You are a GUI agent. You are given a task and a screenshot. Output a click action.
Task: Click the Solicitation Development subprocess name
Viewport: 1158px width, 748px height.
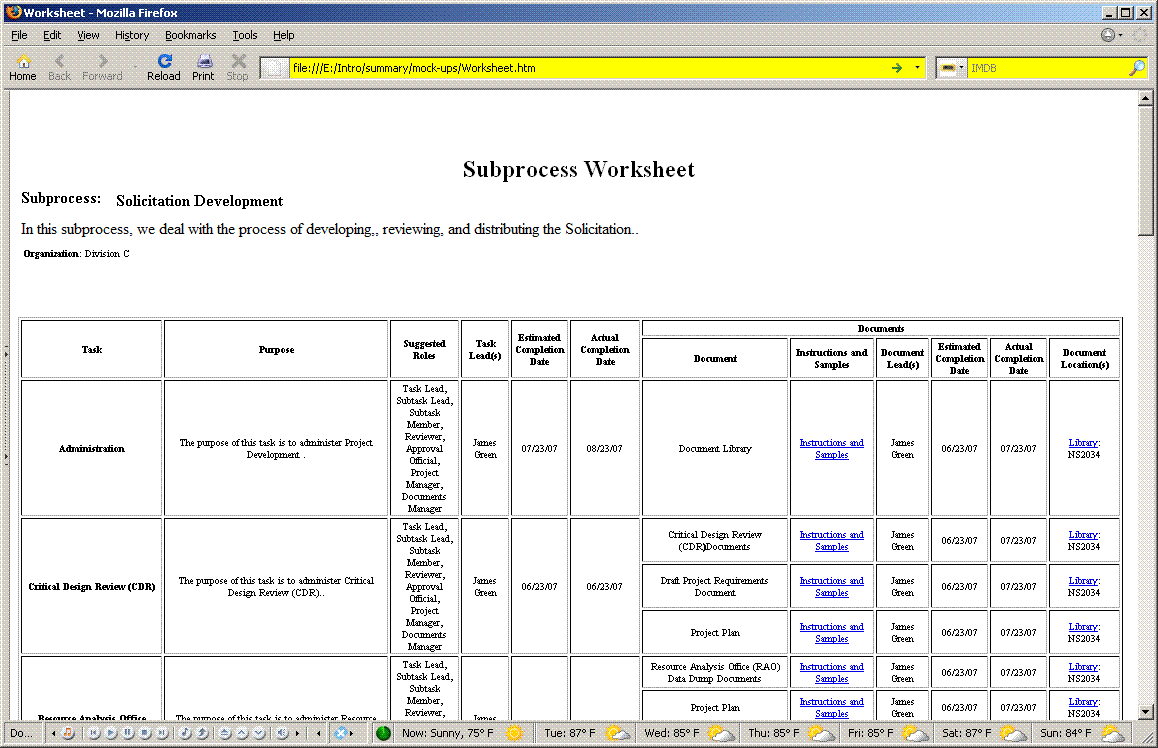tap(199, 201)
